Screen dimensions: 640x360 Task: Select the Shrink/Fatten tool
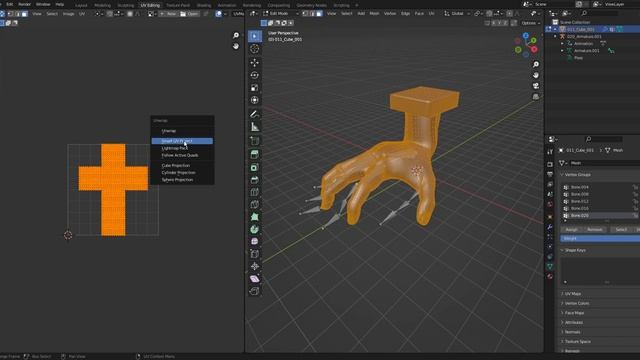pos(255,266)
